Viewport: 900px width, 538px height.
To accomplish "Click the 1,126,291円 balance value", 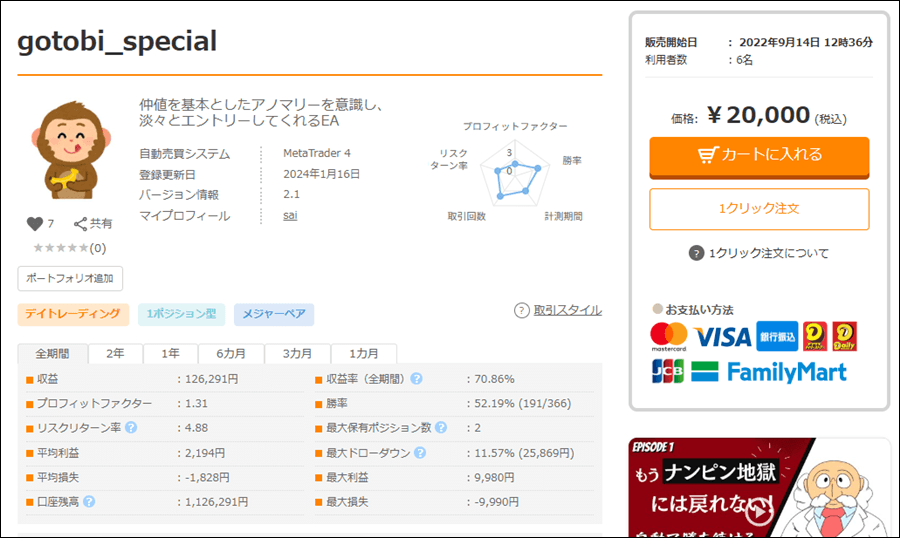I will (216, 502).
